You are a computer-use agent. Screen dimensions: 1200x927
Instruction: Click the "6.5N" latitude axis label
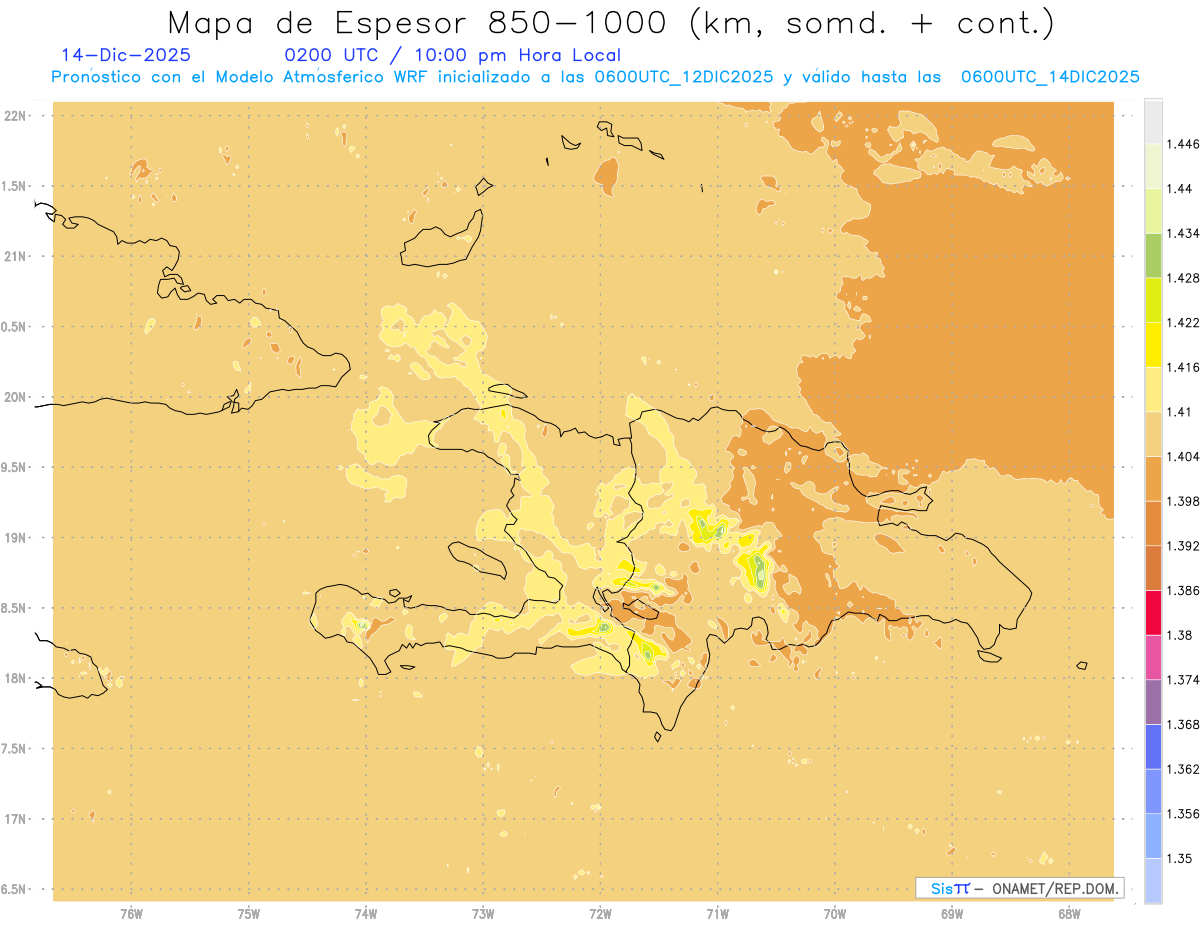tap(15, 889)
